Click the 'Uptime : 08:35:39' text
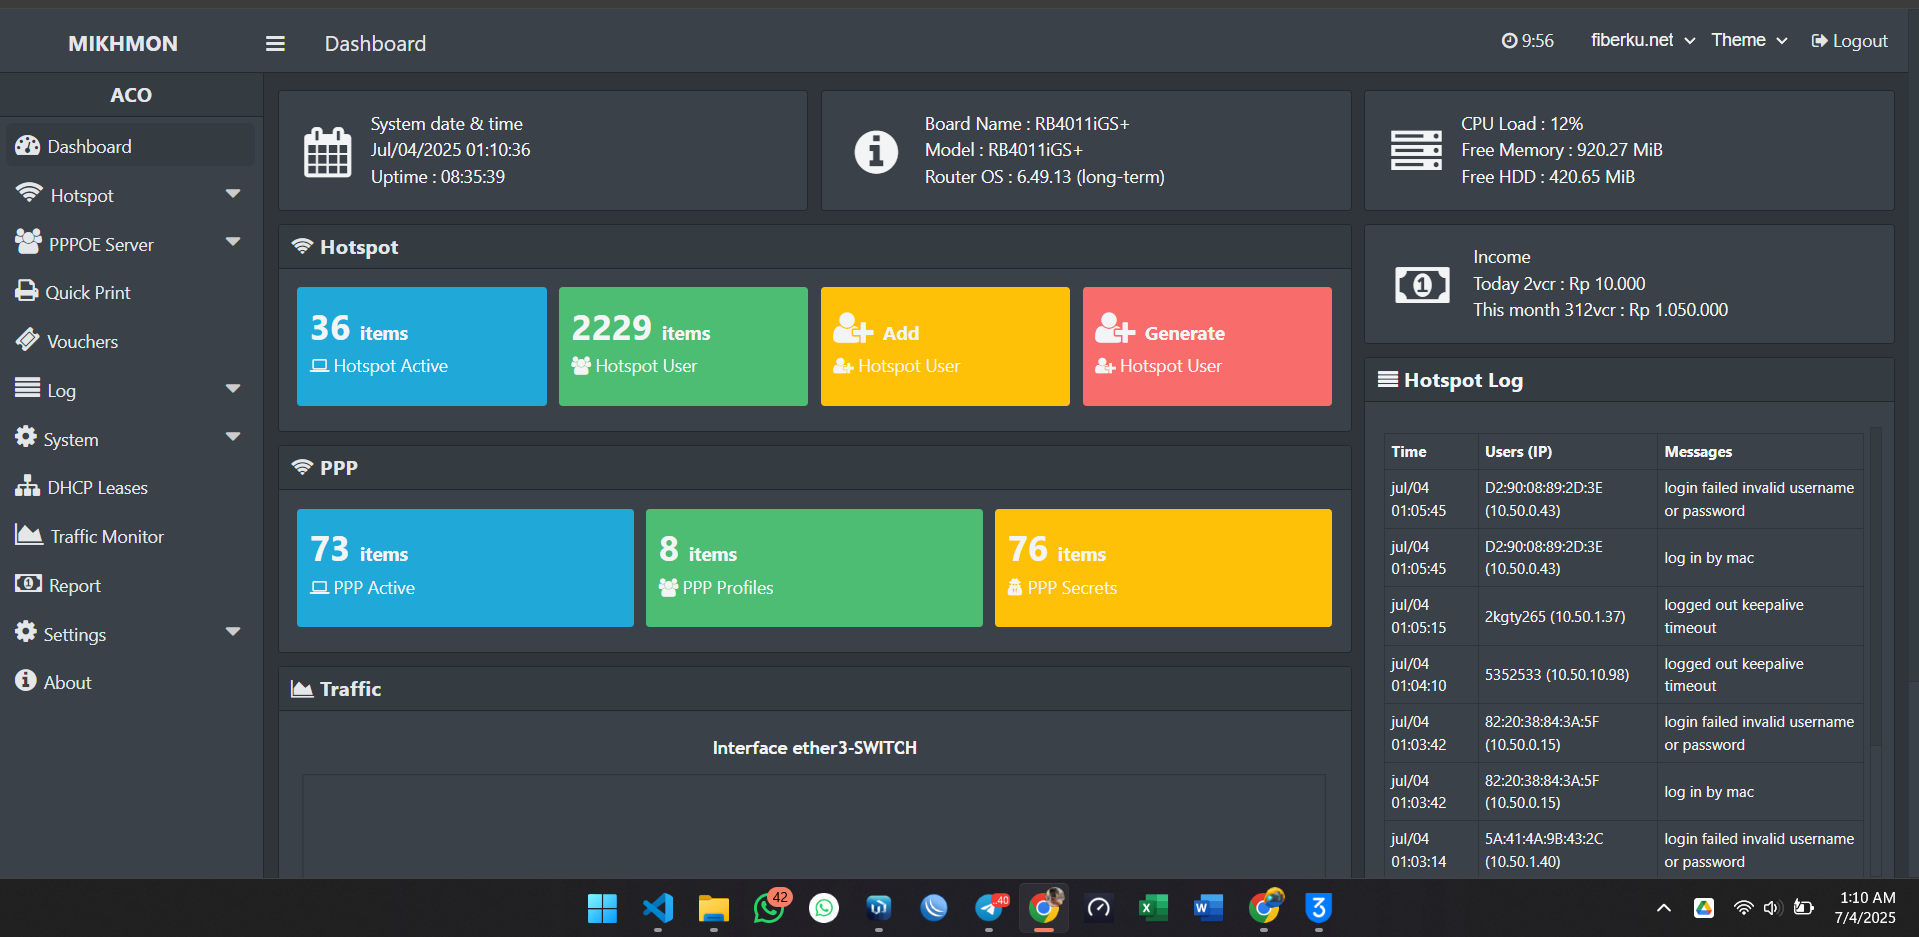The width and height of the screenshot is (1919, 937). (438, 177)
